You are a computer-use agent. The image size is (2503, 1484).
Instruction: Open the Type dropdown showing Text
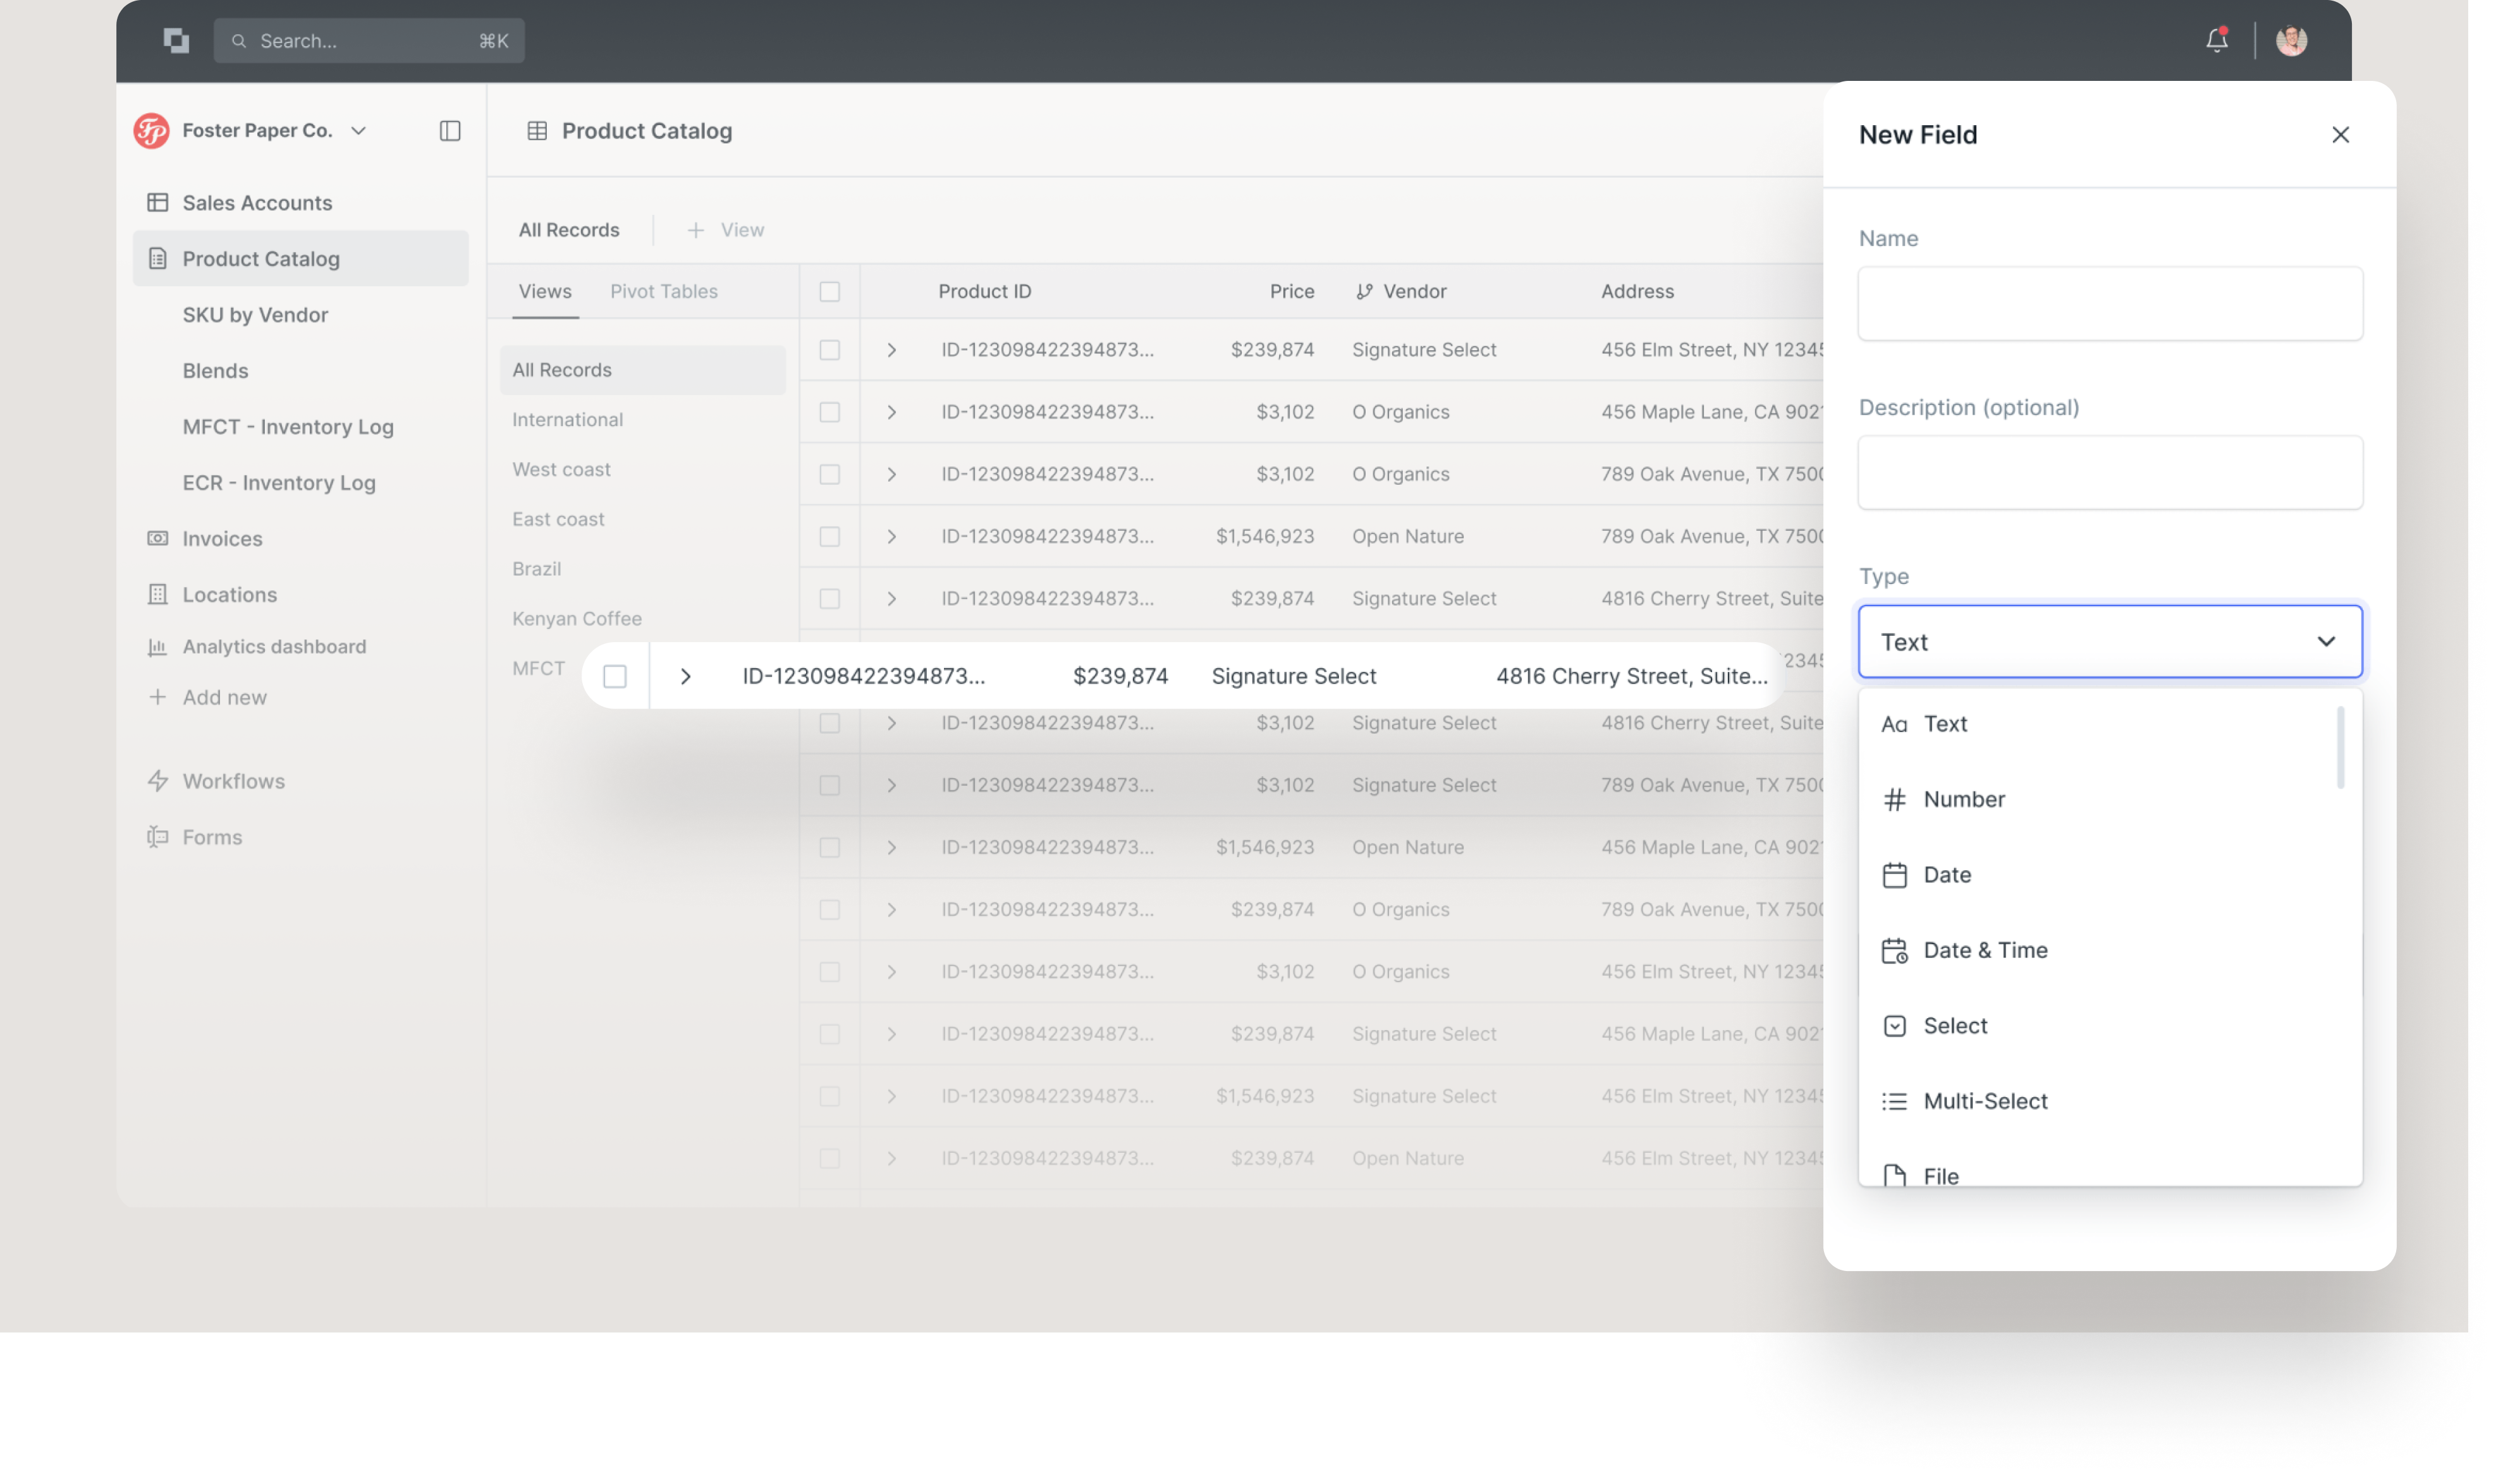pos(2109,642)
